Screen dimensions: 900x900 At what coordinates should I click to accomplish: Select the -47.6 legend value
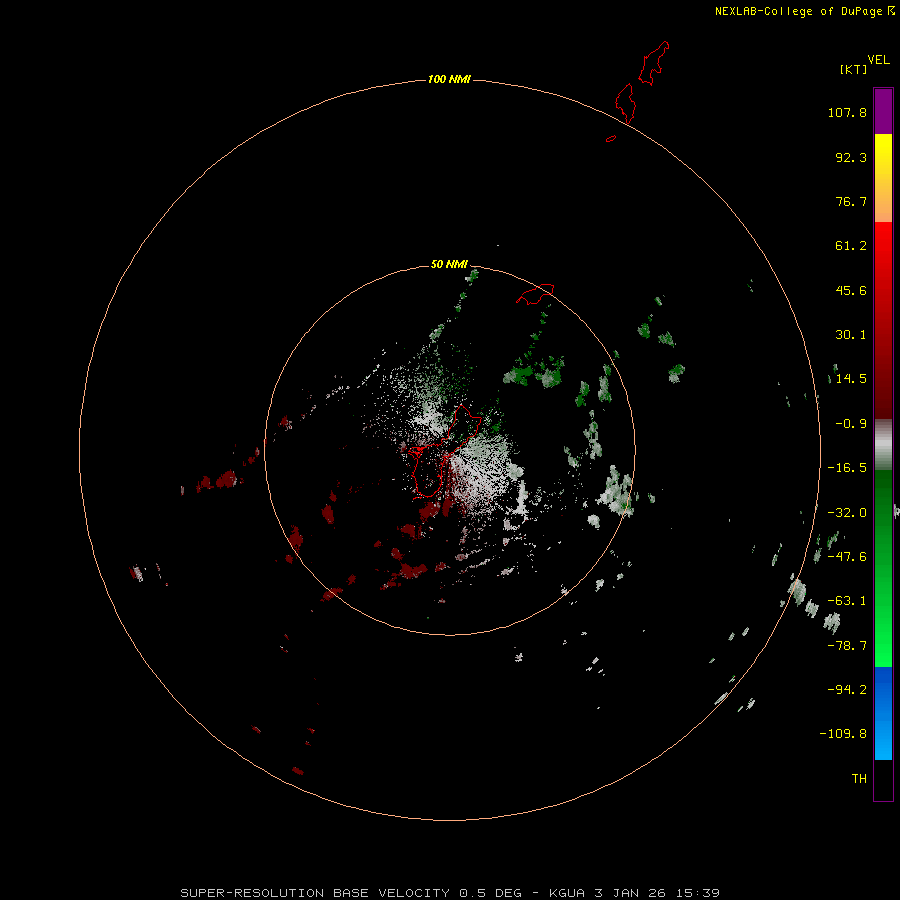(847, 557)
